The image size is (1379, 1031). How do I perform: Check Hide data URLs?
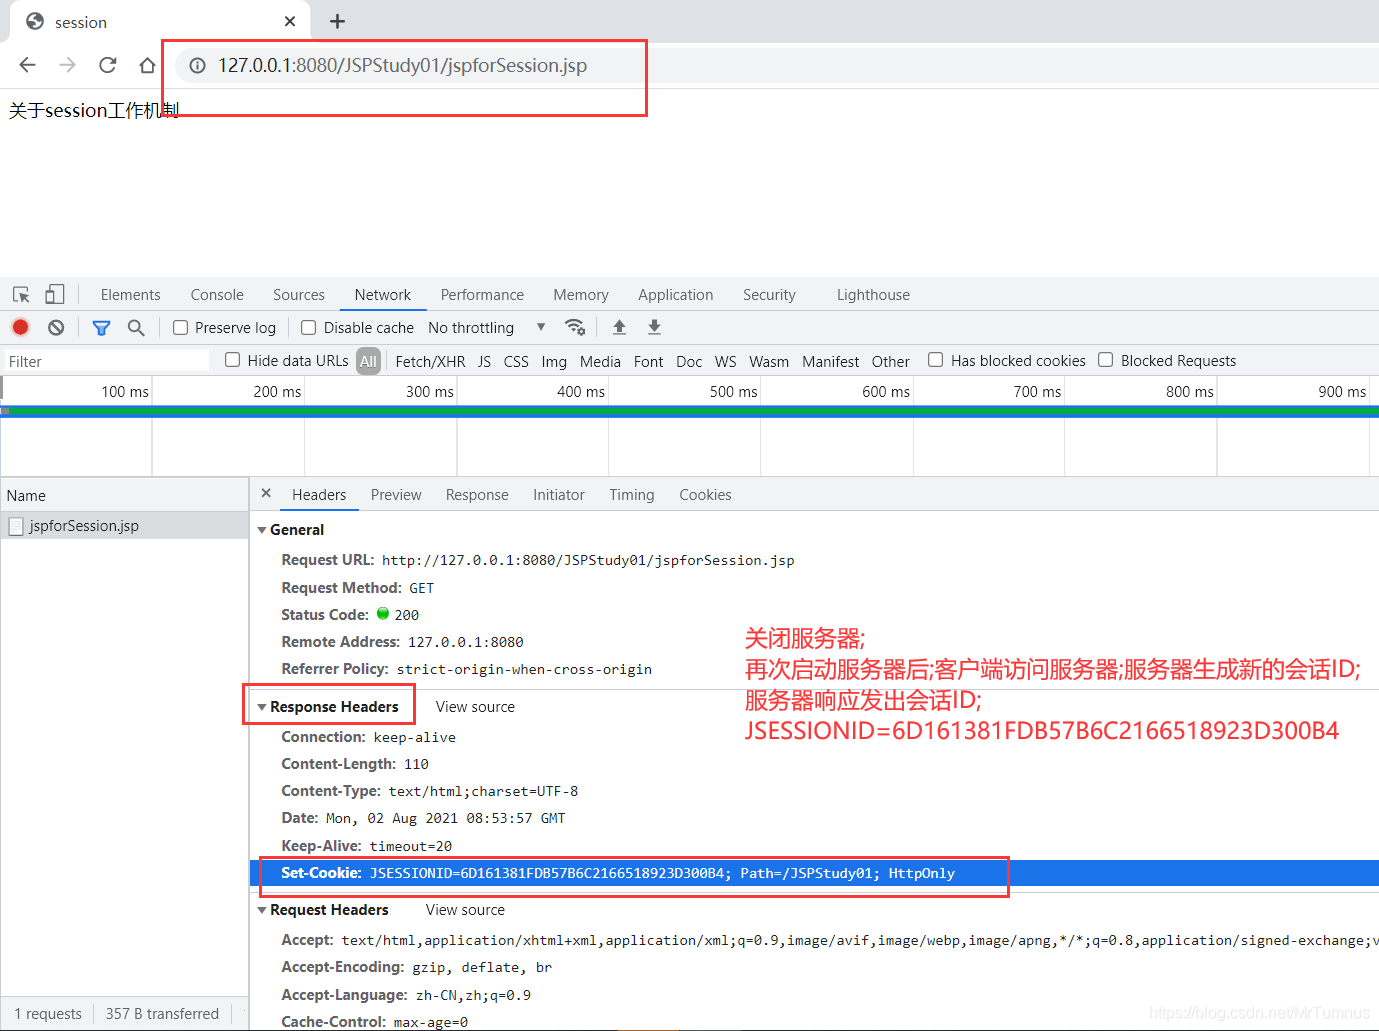click(233, 360)
